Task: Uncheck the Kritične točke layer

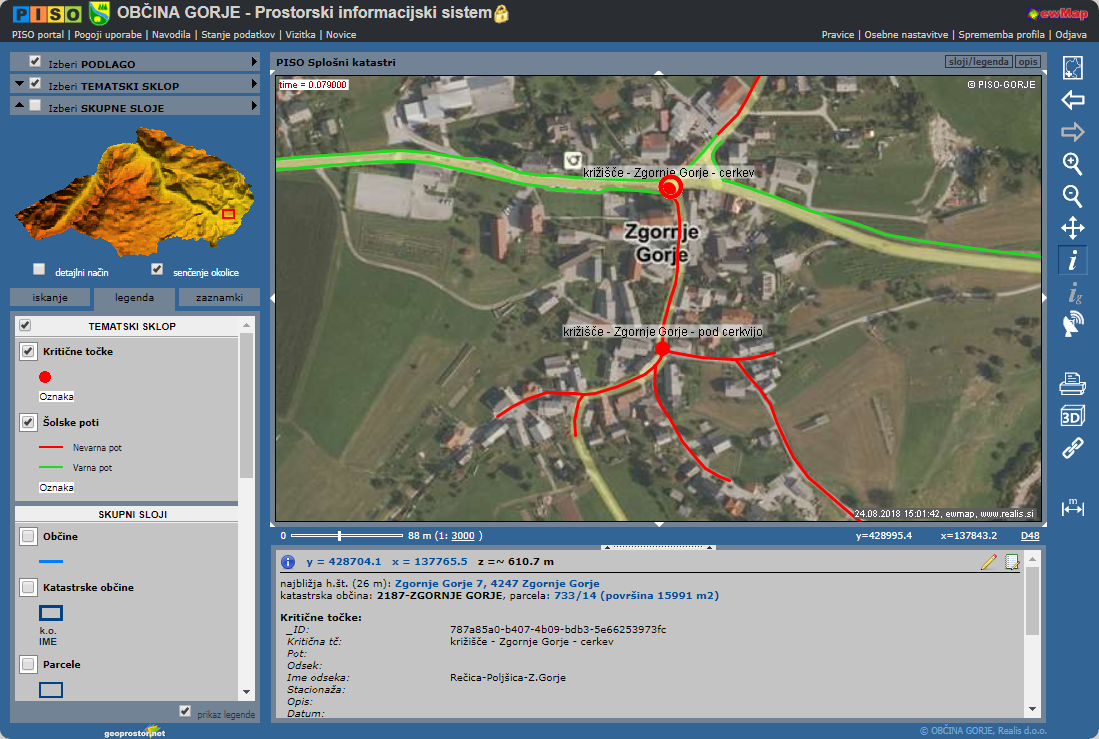Action: click(x=28, y=352)
